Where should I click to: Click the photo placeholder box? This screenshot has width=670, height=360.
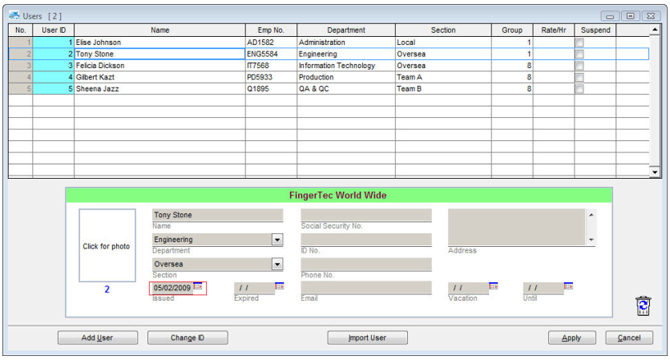pyautogui.click(x=107, y=246)
